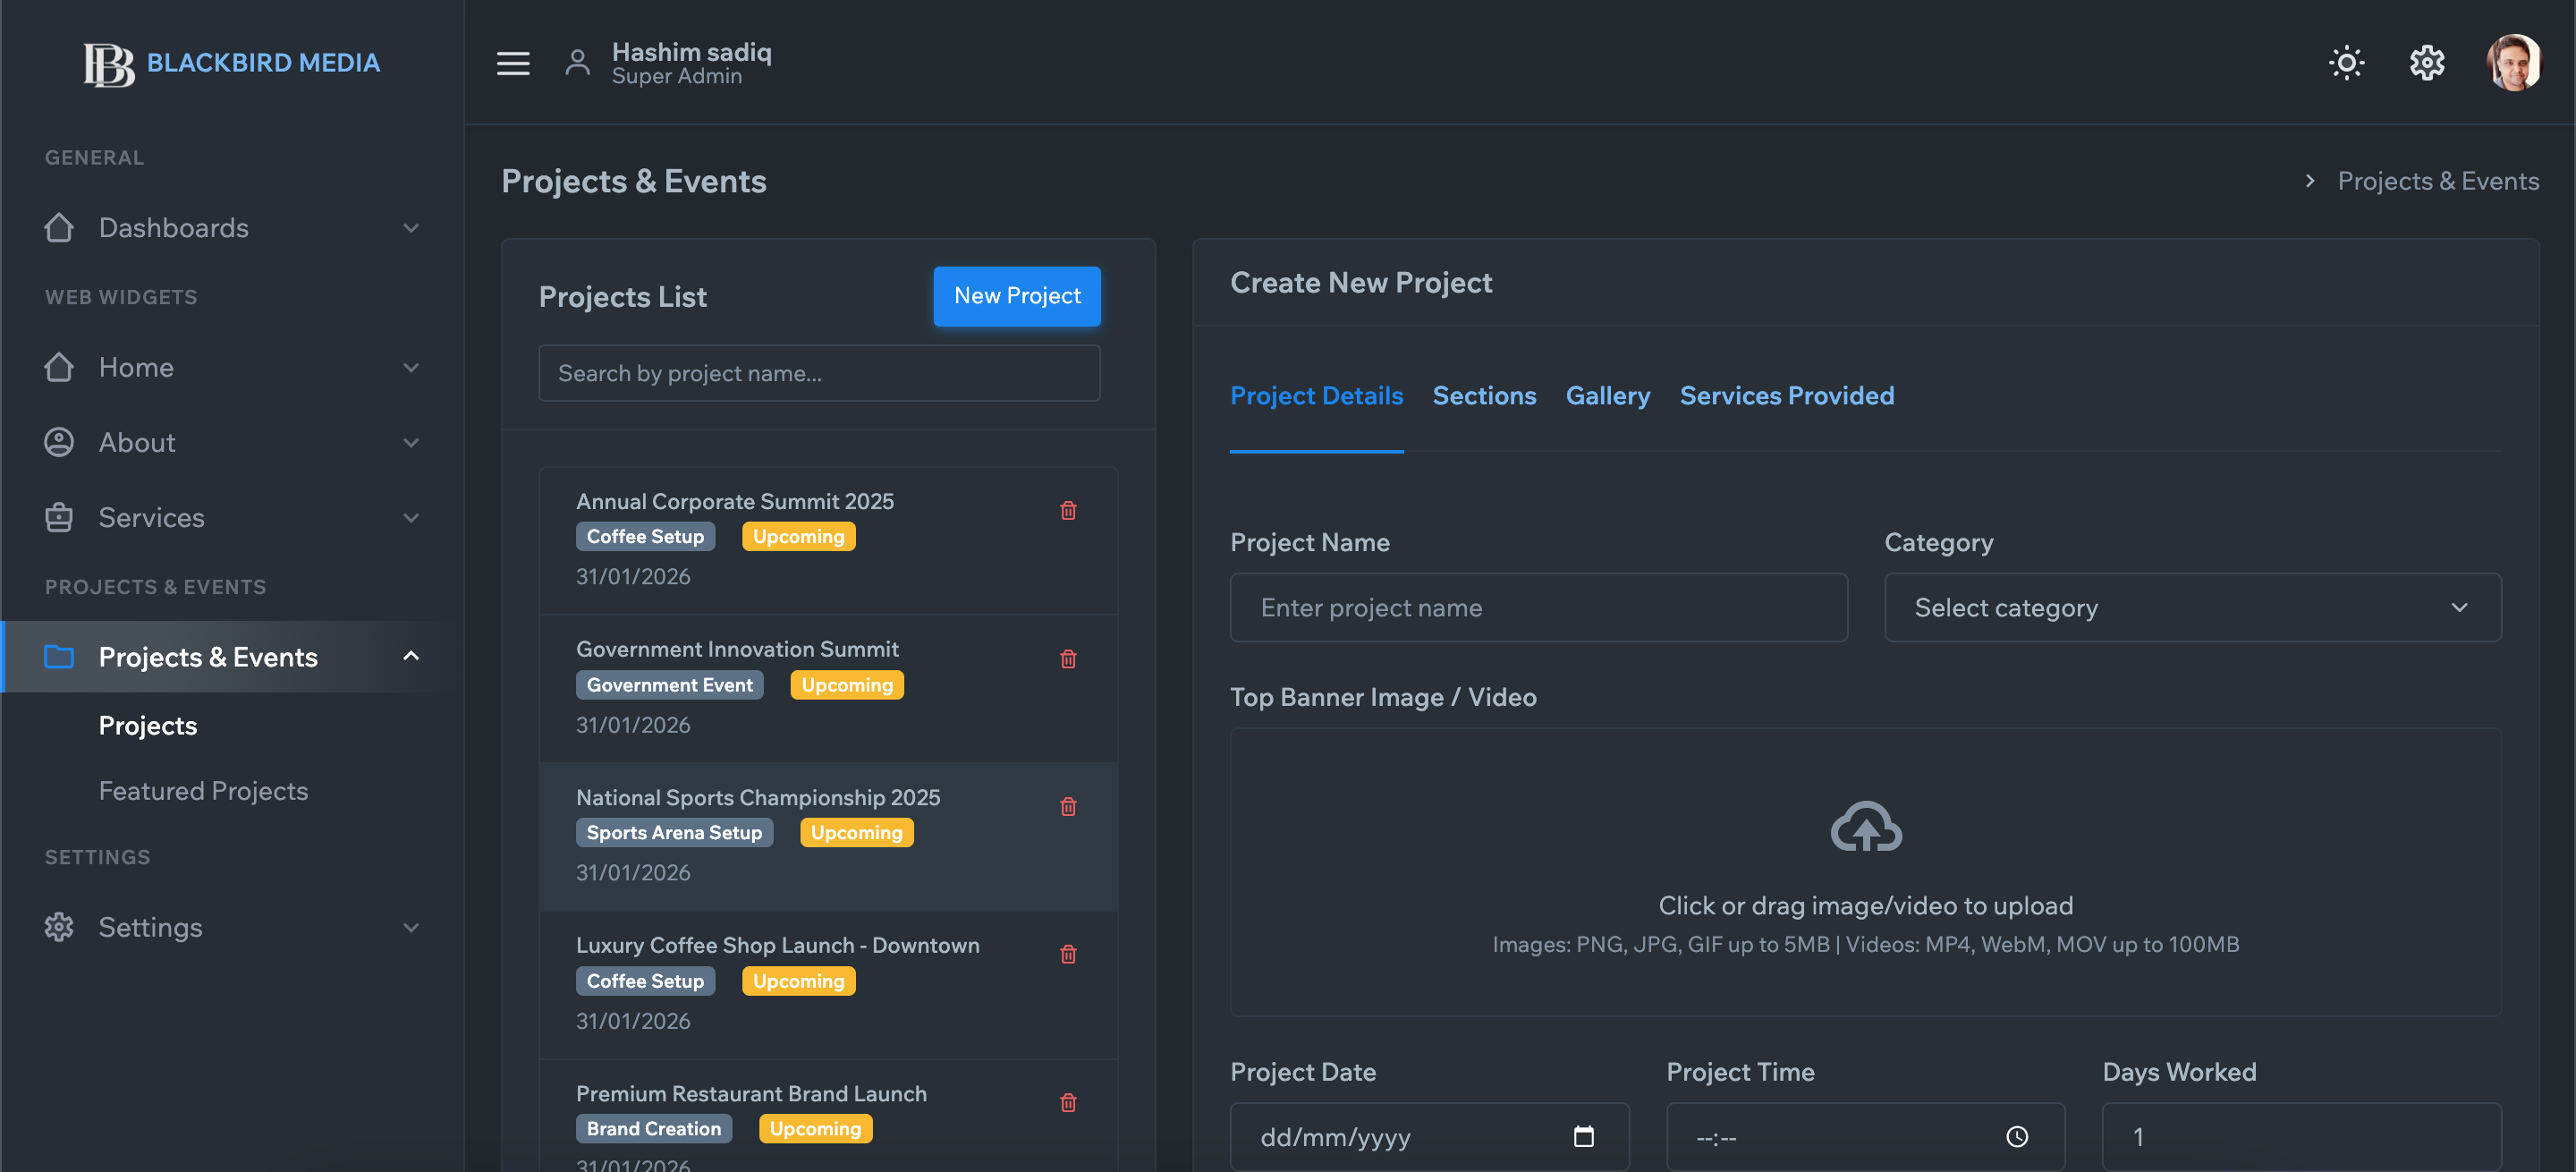Click the cloud upload icon for banner
2576x1172 pixels.
[x=1866, y=826]
